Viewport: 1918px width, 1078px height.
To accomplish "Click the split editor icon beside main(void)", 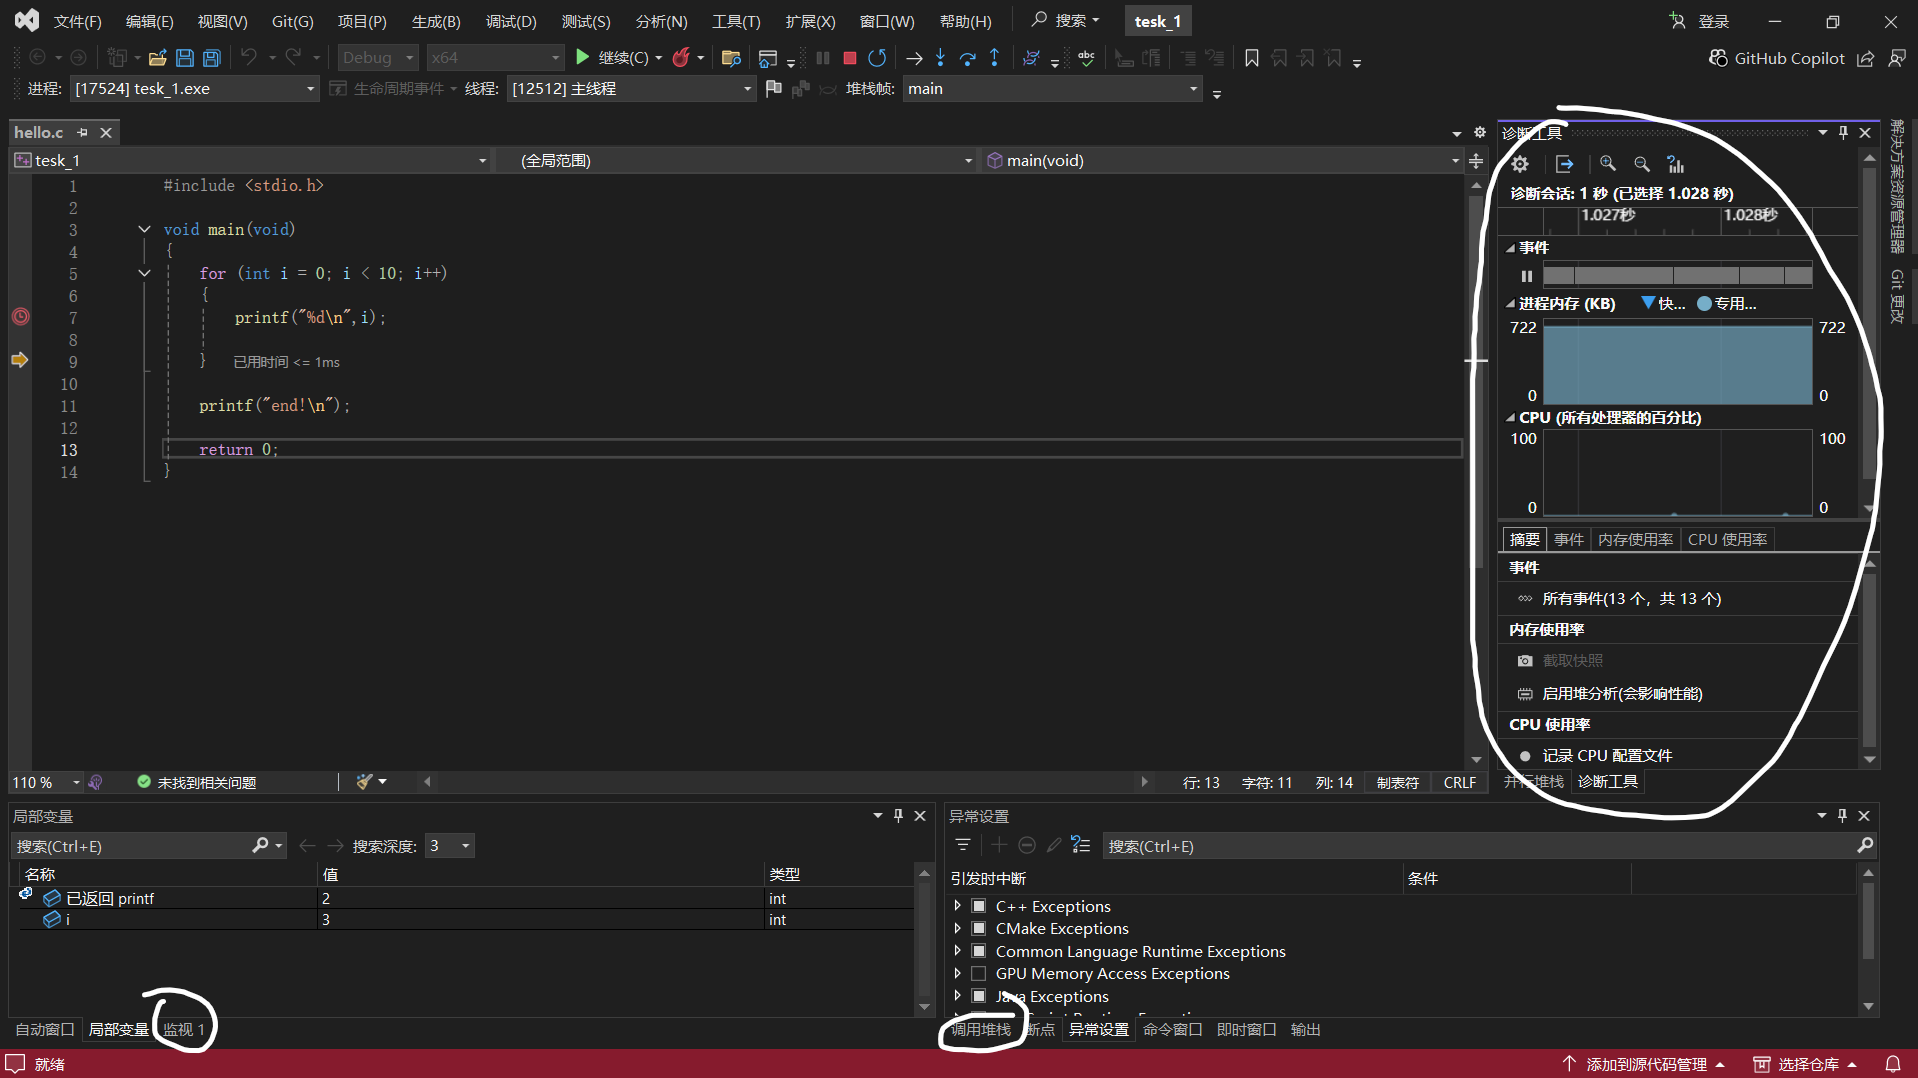I will click(1476, 160).
